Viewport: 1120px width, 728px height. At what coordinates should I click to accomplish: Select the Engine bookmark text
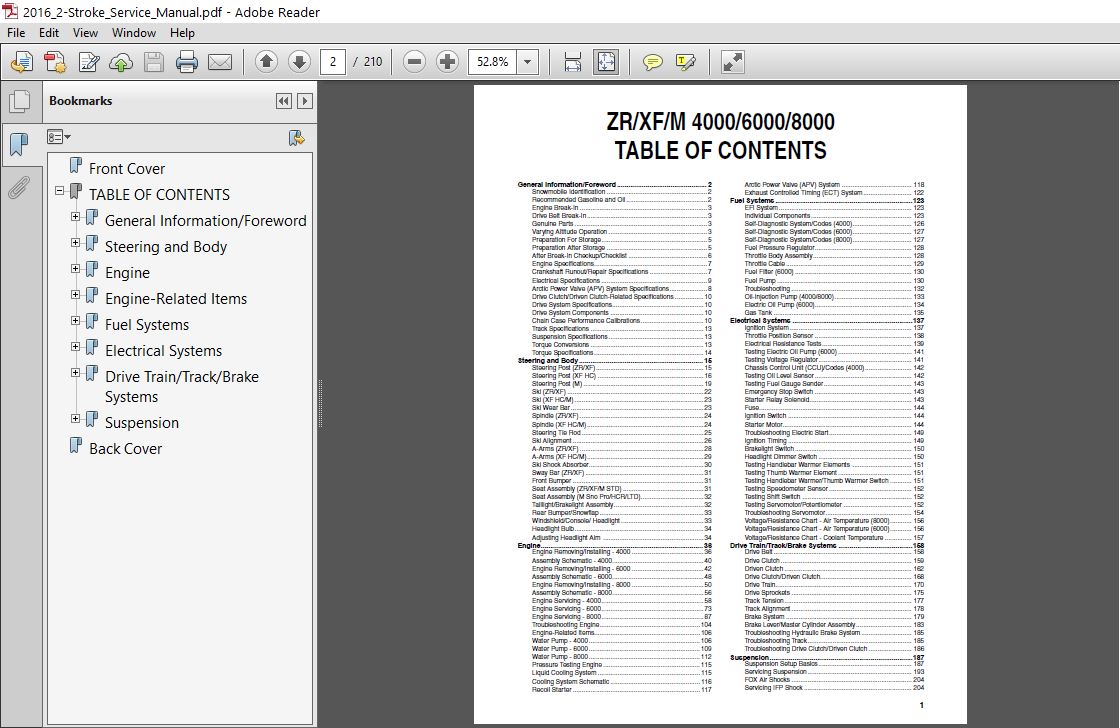(x=127, y=273)
